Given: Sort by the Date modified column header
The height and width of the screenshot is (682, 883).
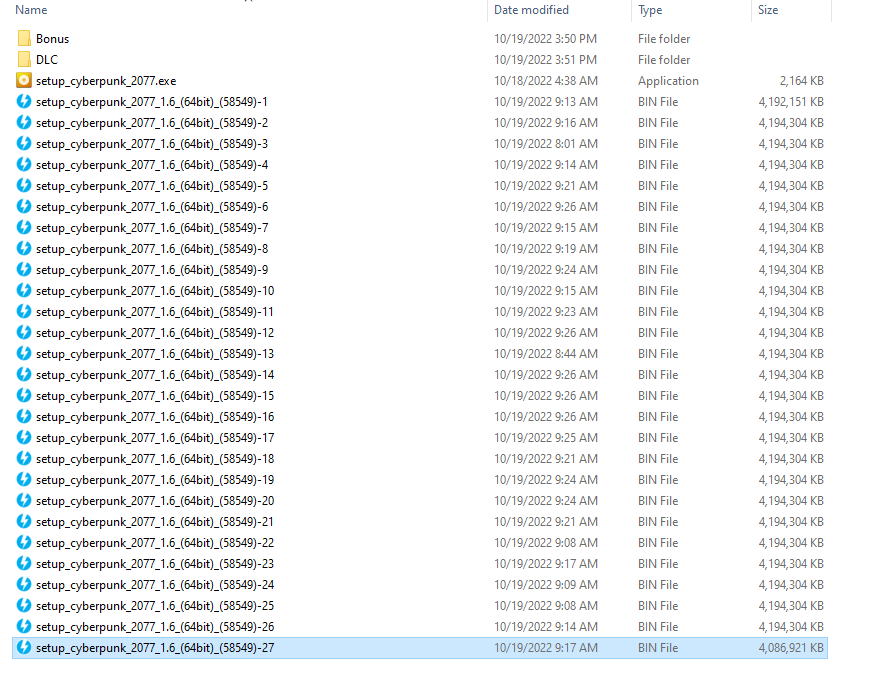Looking at the screenshot, I should click(531, 10).
